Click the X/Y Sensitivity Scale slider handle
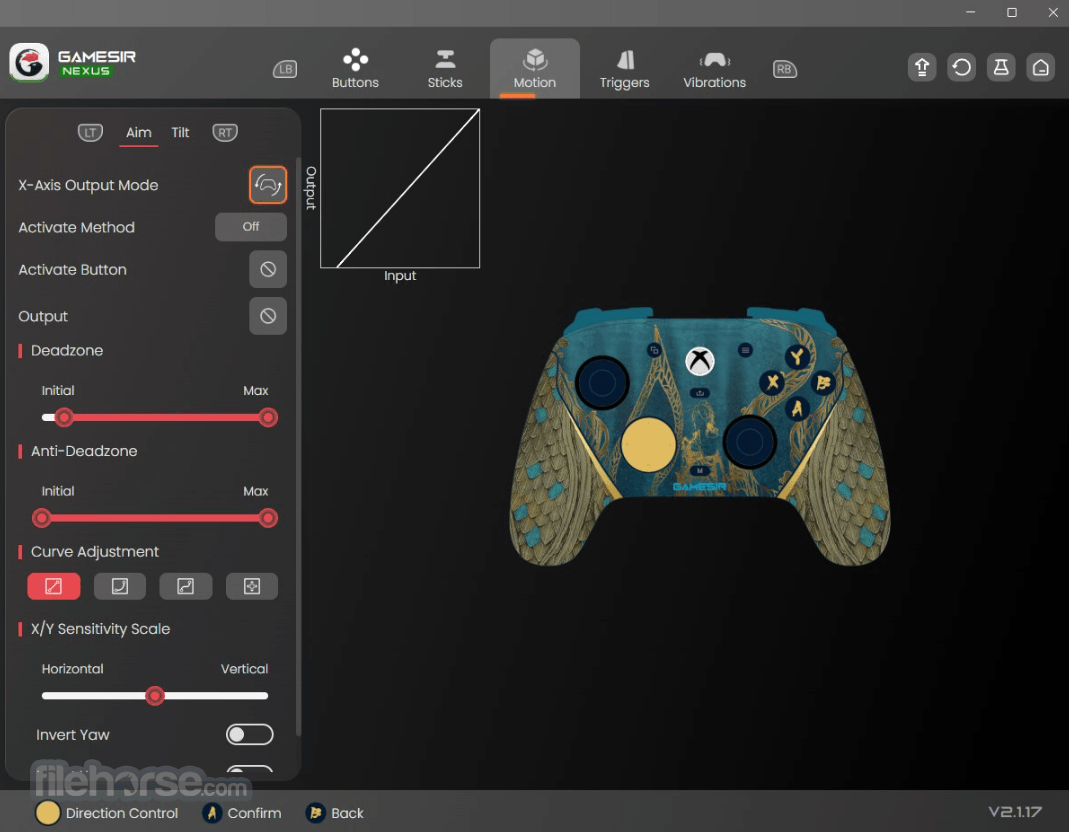1069x832 pixels. pos(155,696)
